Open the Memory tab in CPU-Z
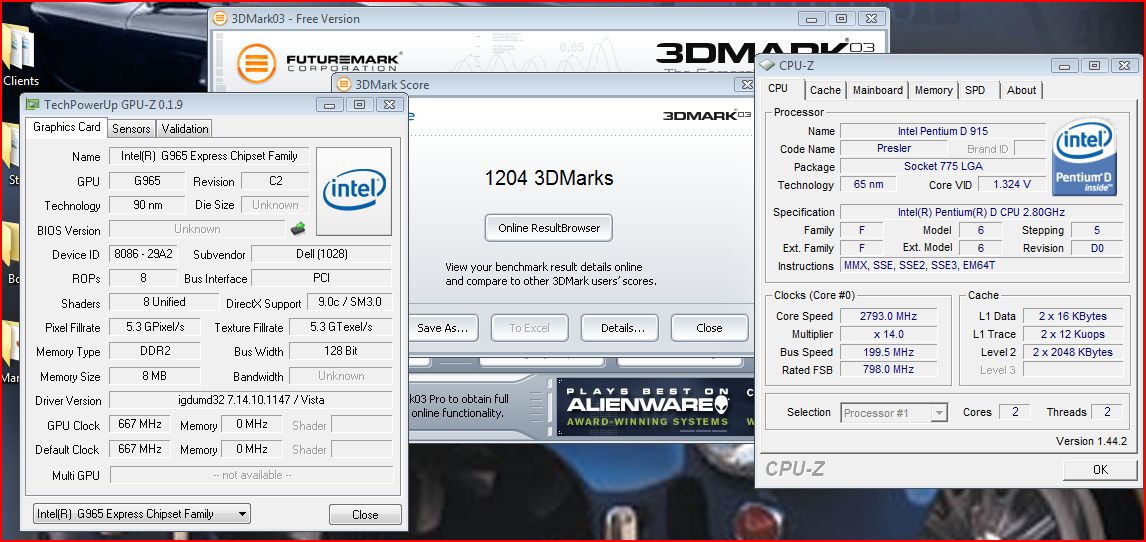The height and width of the screenshot is (542, 1146). (933, 90)
